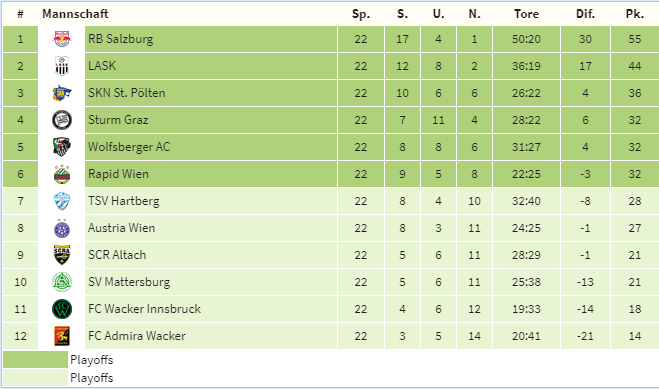Click the Austria Wien purple crest
This screenshot has height=389, width=659.
tap(62, 228)
